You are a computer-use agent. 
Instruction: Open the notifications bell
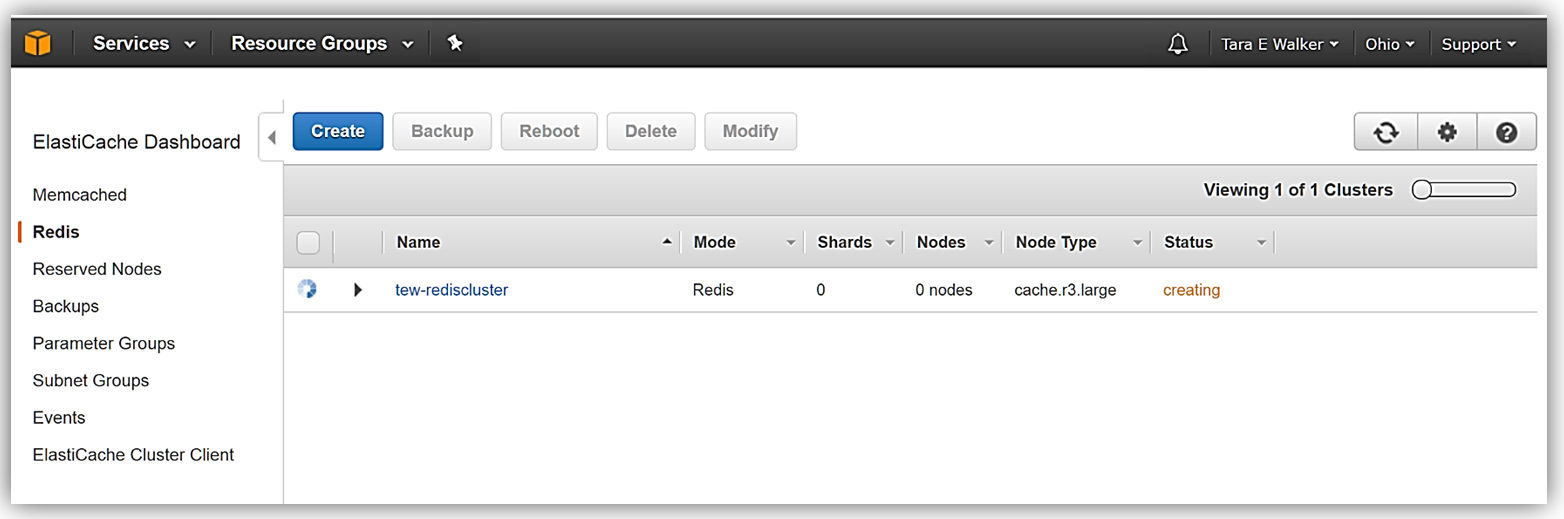click(1178, 44)
